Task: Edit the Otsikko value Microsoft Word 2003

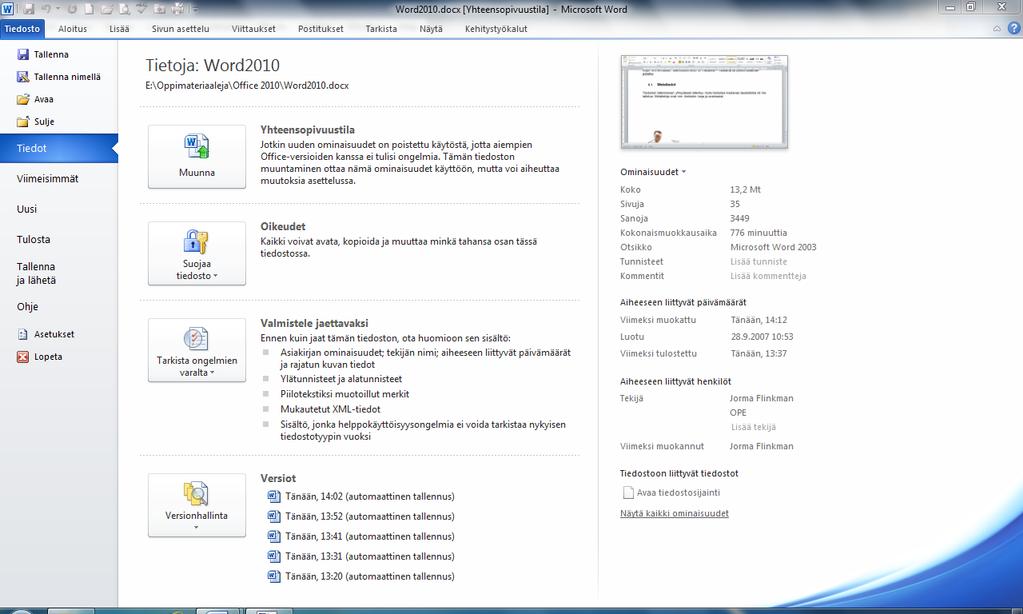Action: 773,247
